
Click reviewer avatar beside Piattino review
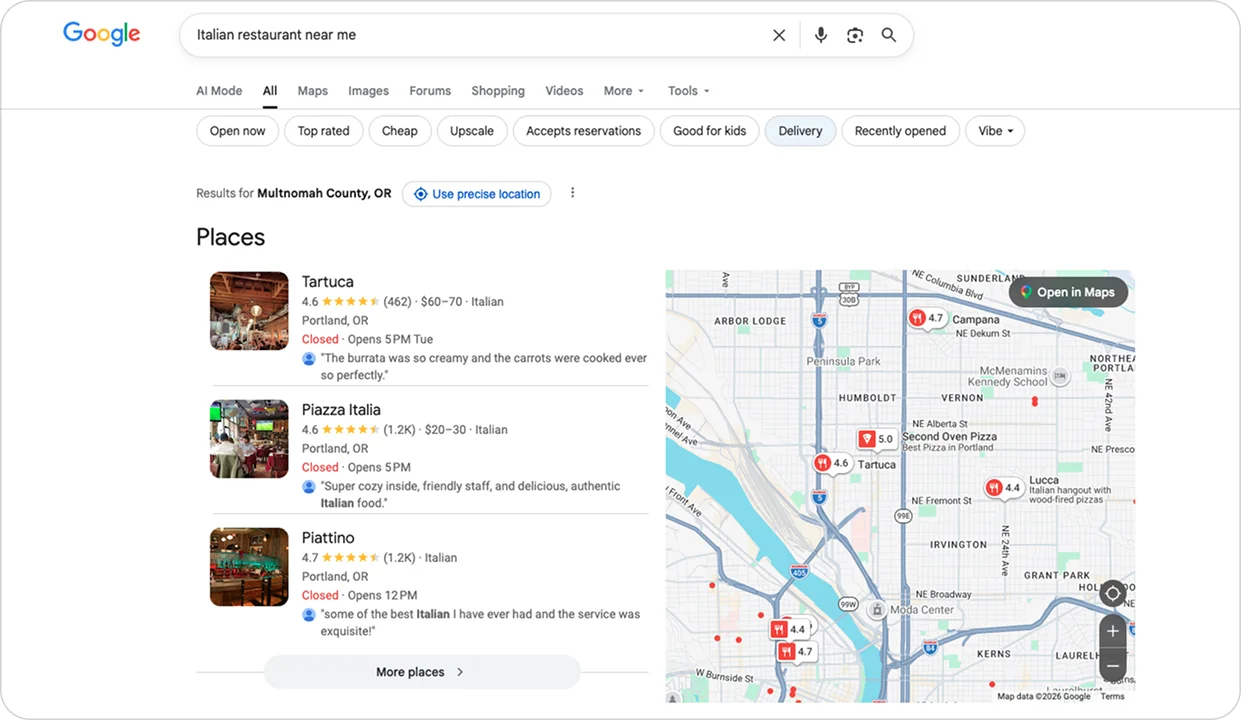point(309,614)
